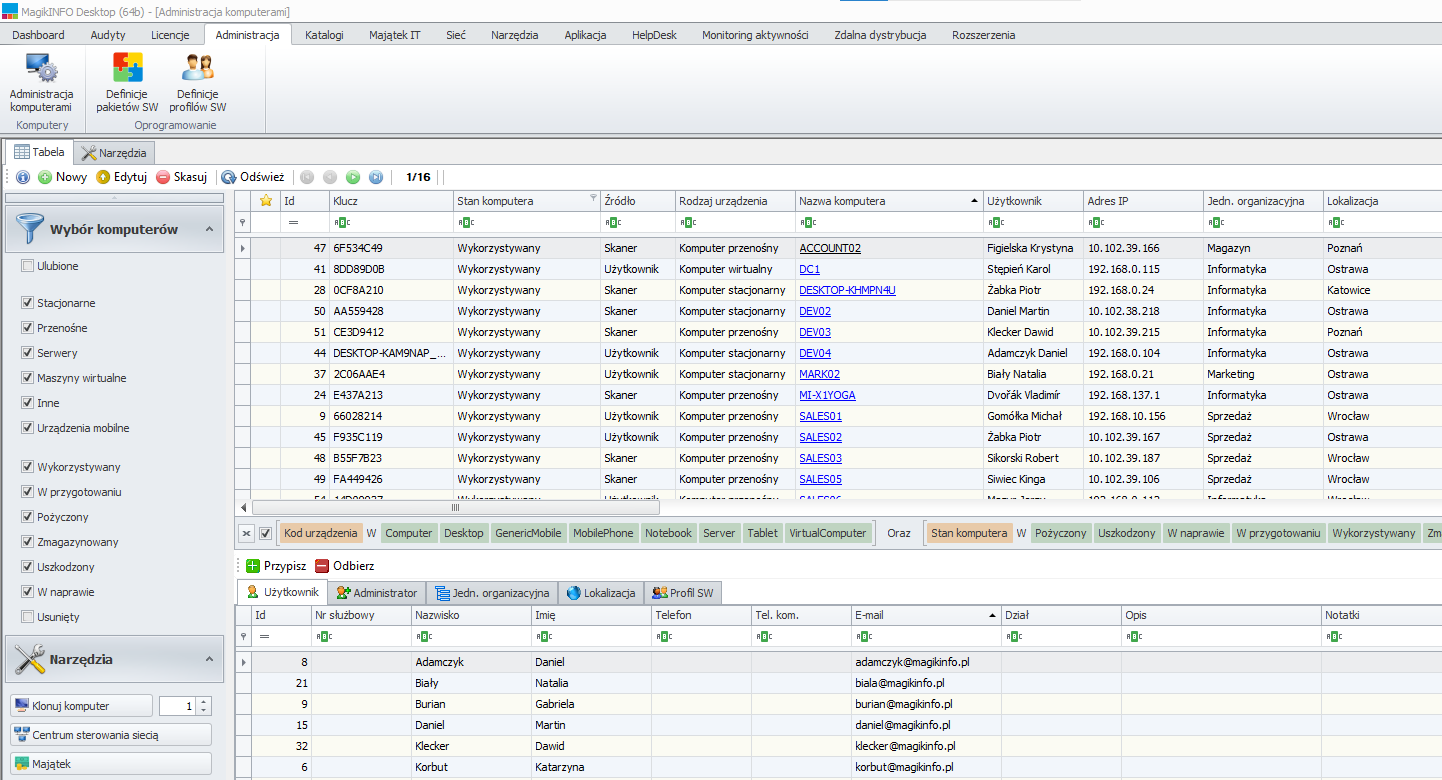This screenshot has width=1442, height=780.
Task: Click the Wybór komputerów funnel icon
Action: click(28, 229)
